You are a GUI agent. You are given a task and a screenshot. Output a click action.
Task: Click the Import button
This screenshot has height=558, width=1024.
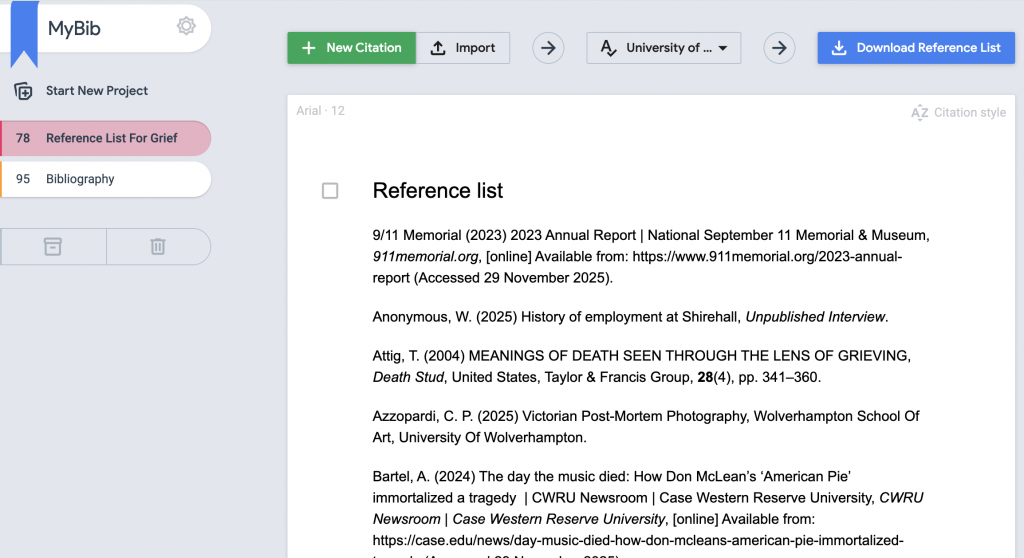463,48
